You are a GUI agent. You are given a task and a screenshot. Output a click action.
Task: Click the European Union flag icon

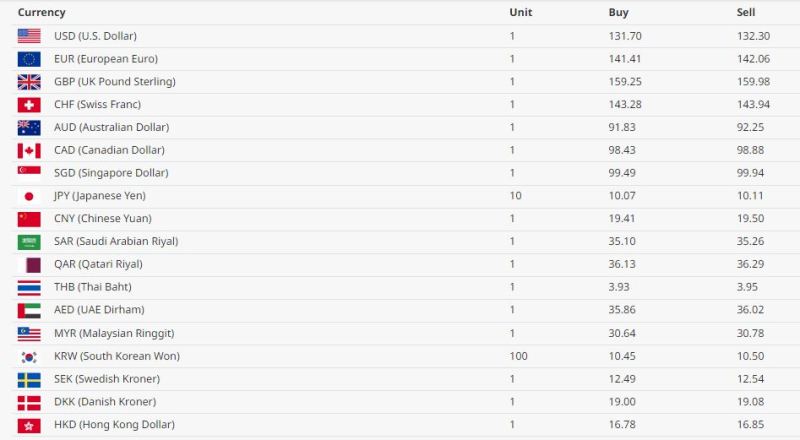point(29,59)
